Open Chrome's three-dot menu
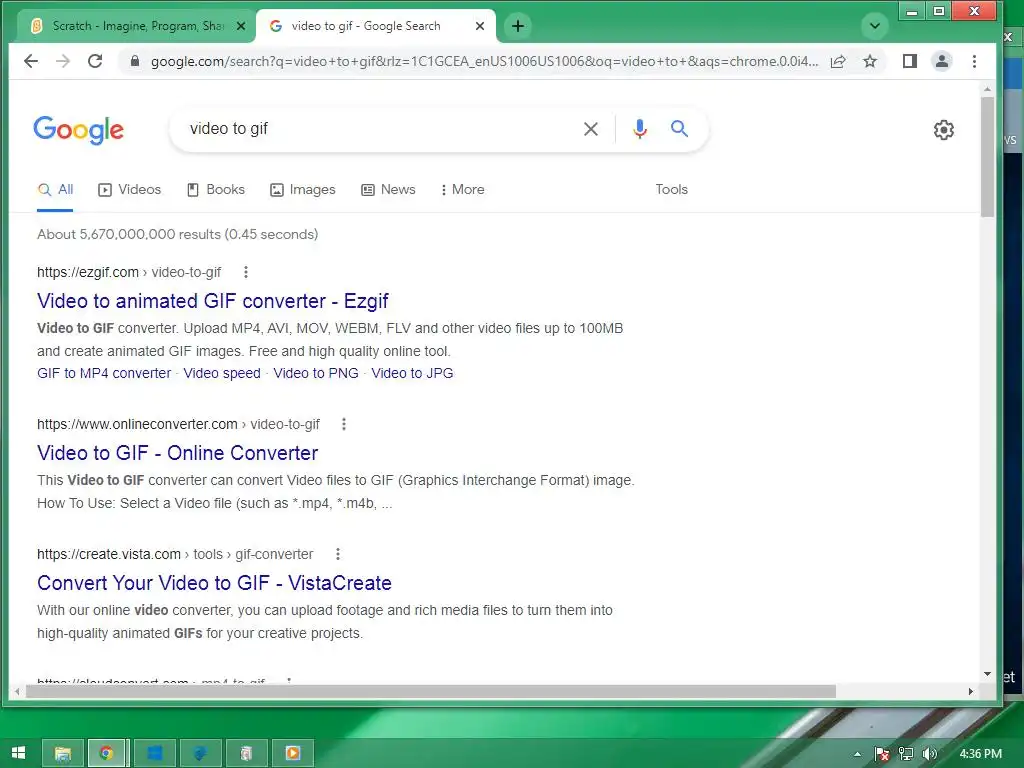Viewport: 1024px width, 768px height. point(974,61)
